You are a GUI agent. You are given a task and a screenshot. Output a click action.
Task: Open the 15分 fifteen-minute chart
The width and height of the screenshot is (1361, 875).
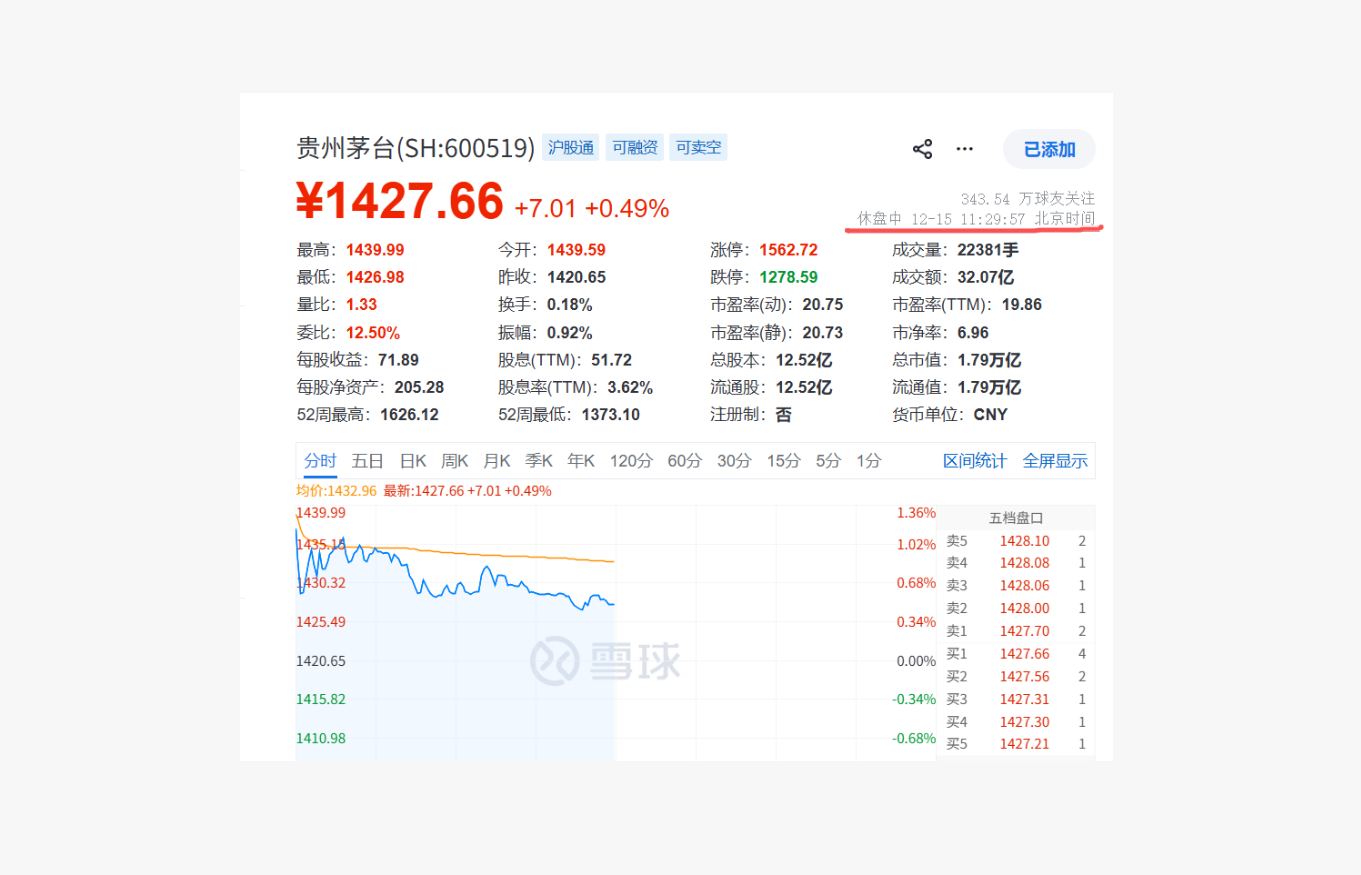[782, 461]
